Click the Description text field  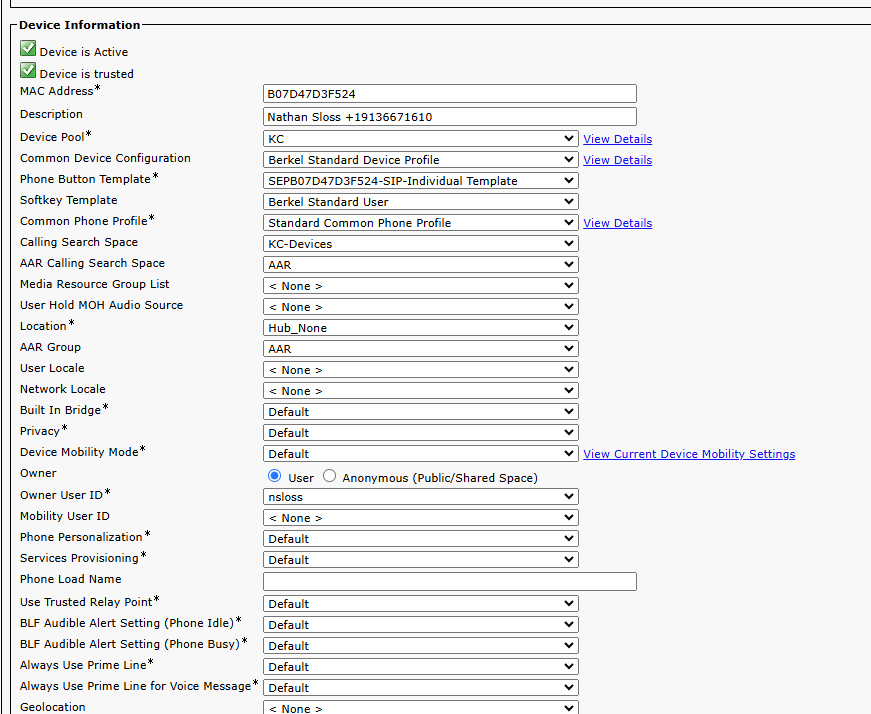(449, 116)
